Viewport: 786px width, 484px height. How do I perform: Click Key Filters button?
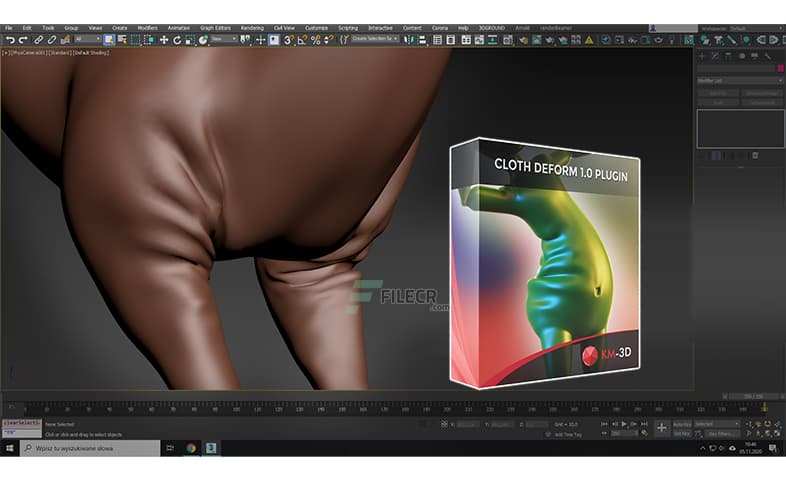(x=721, y=434)
